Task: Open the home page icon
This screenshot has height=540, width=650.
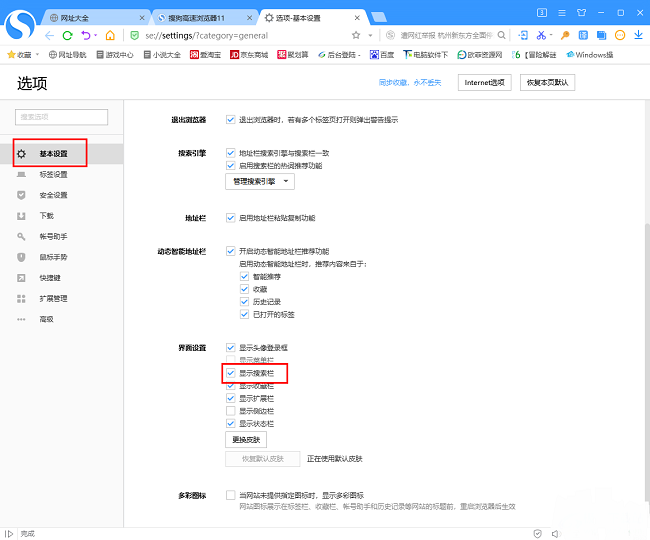Action: pyautogui.click(x=110, y=36)
